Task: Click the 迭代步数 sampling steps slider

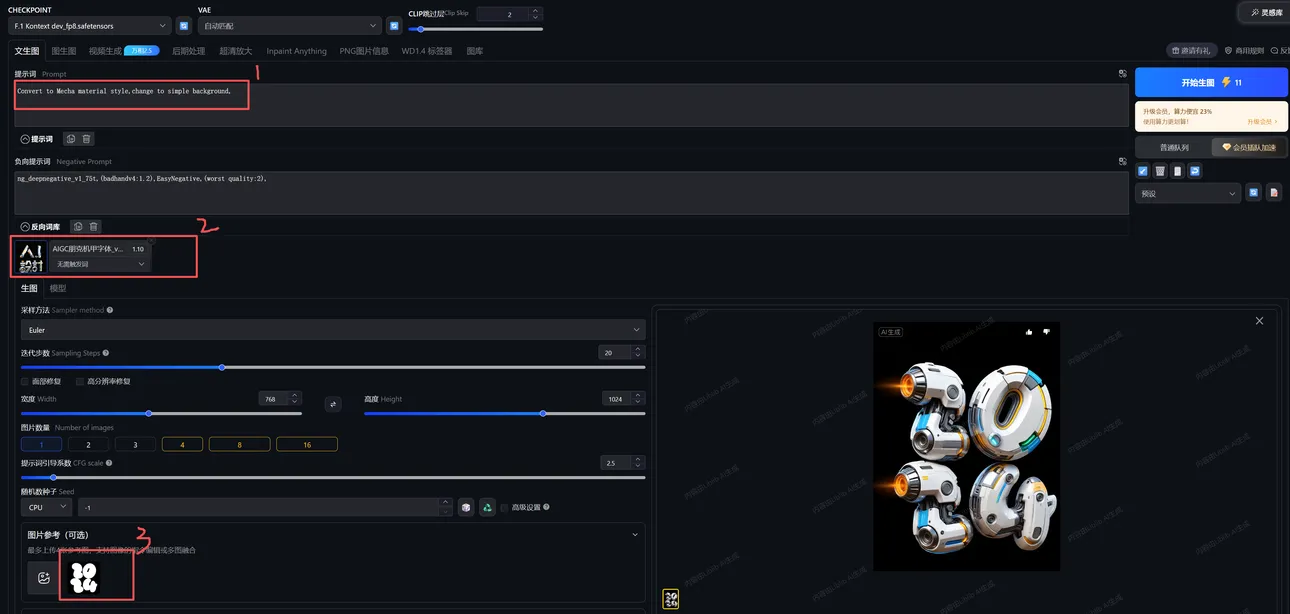Action: point(332,367)
